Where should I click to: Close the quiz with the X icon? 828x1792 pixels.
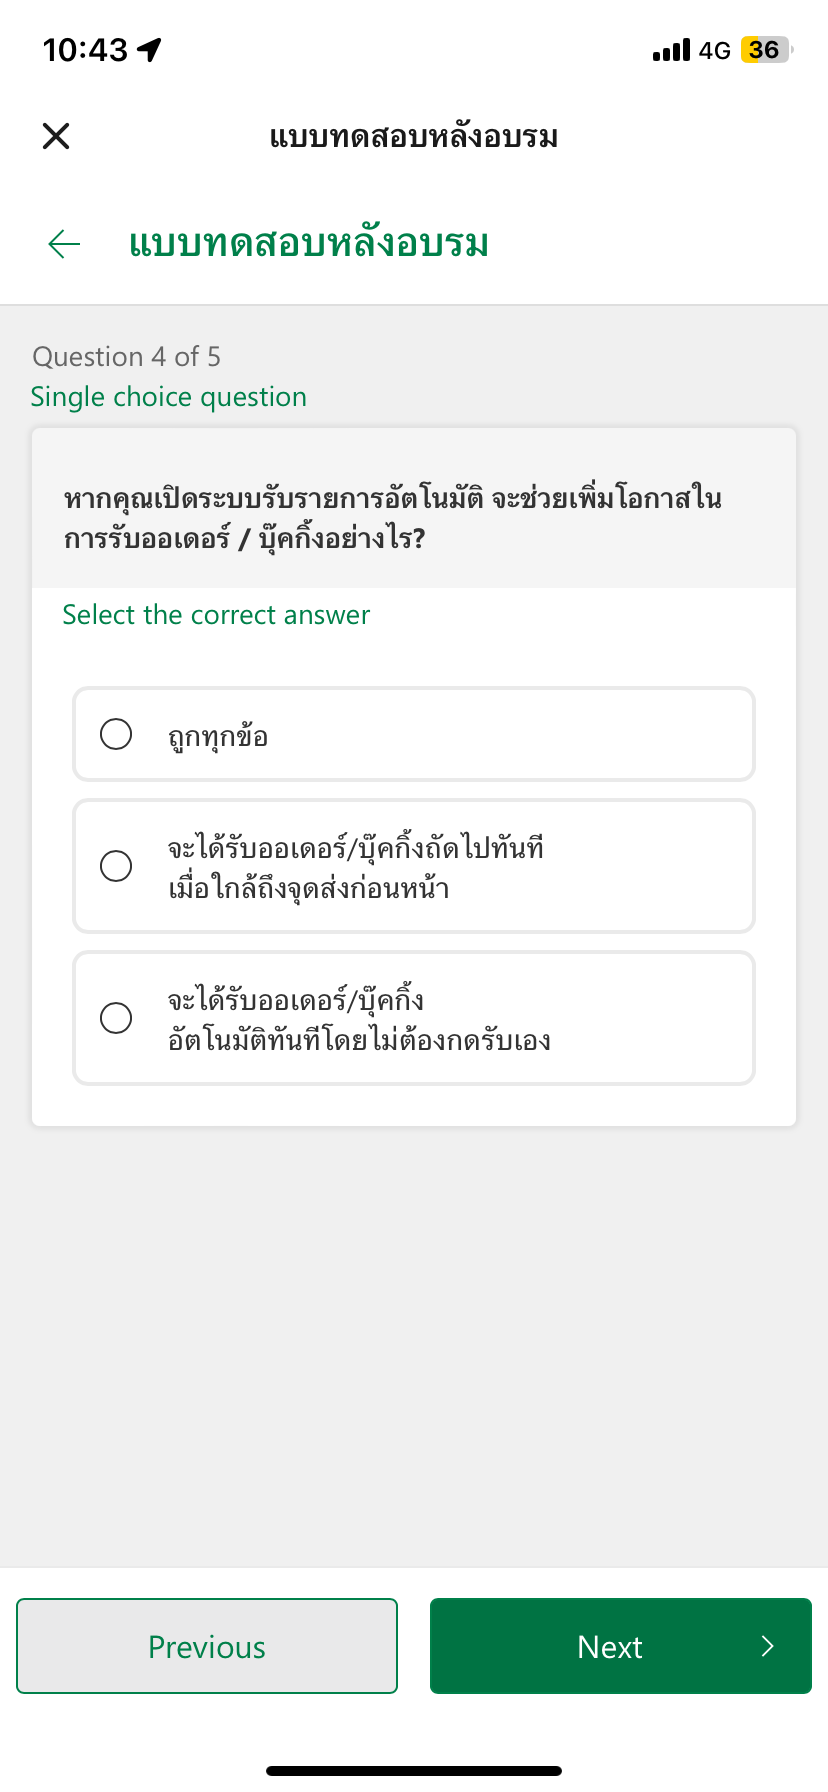click(x=56, y=136)
